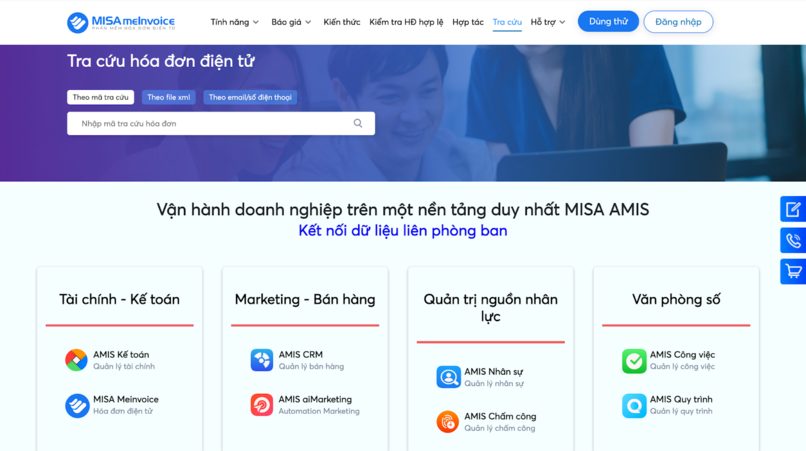This screenshot has height=451, width=806.
Task: Expand the Tính năng dropdown menu
Action: click(234, 22)
